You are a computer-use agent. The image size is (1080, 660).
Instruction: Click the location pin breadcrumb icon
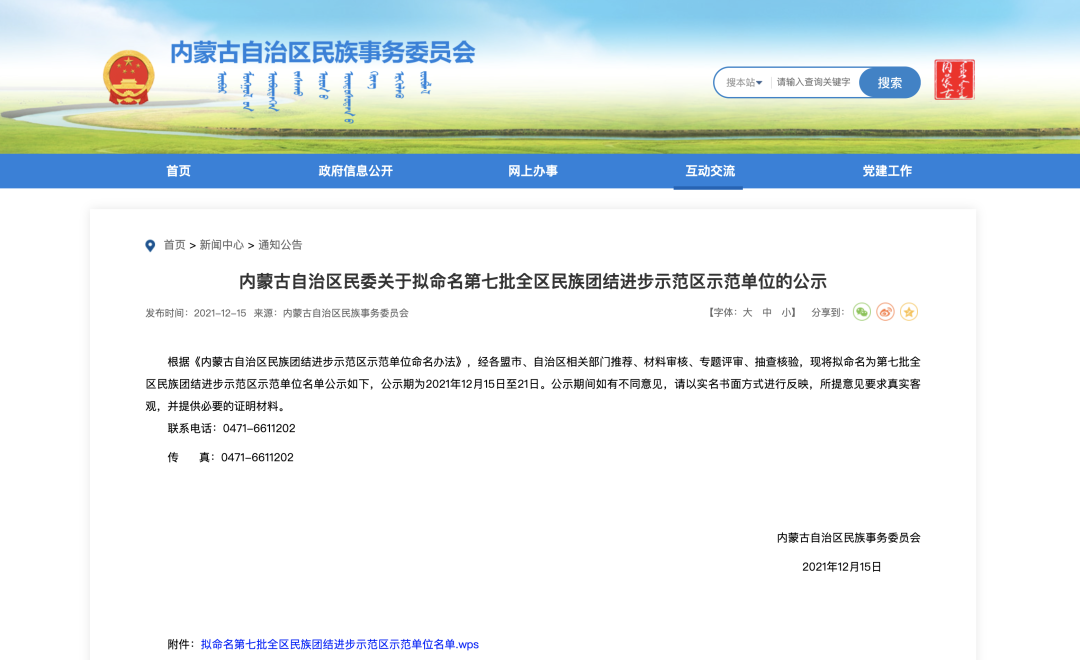pyautogui.click(x=150, y=245)
